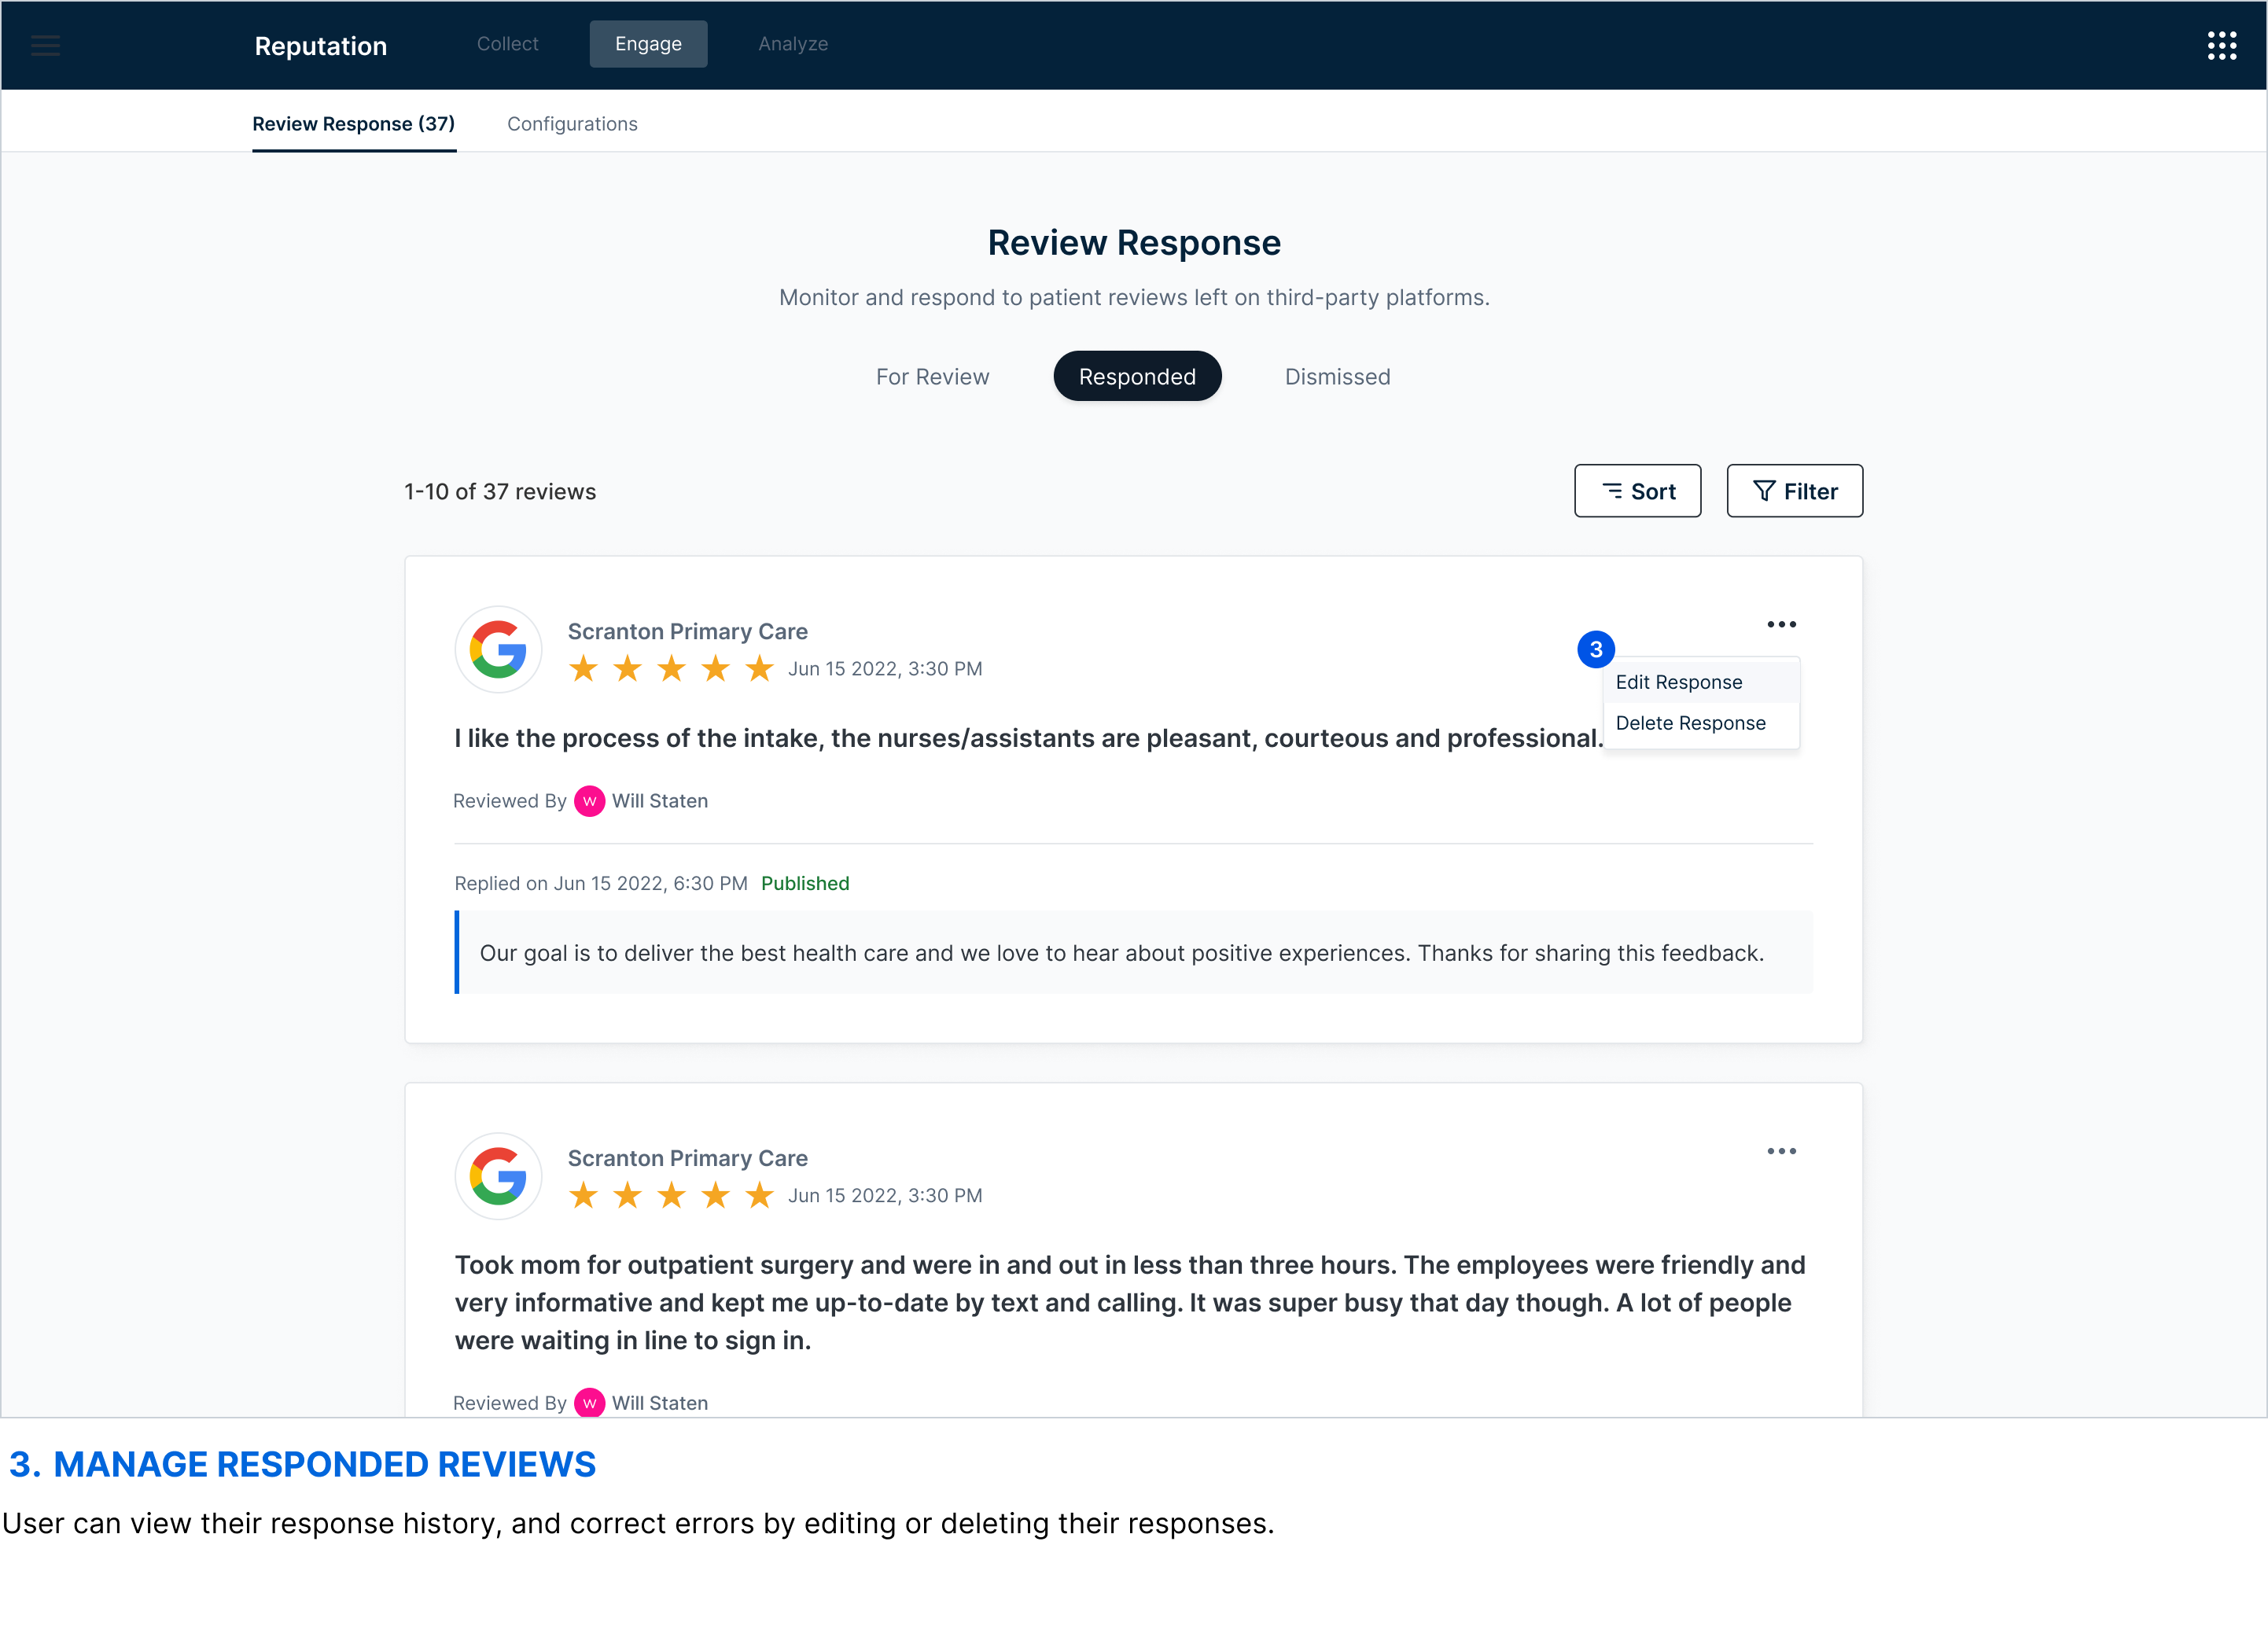Viewport: 2268px width, 1648px height.
Task: Click Google logo on second review
Action: point(498,1176)
